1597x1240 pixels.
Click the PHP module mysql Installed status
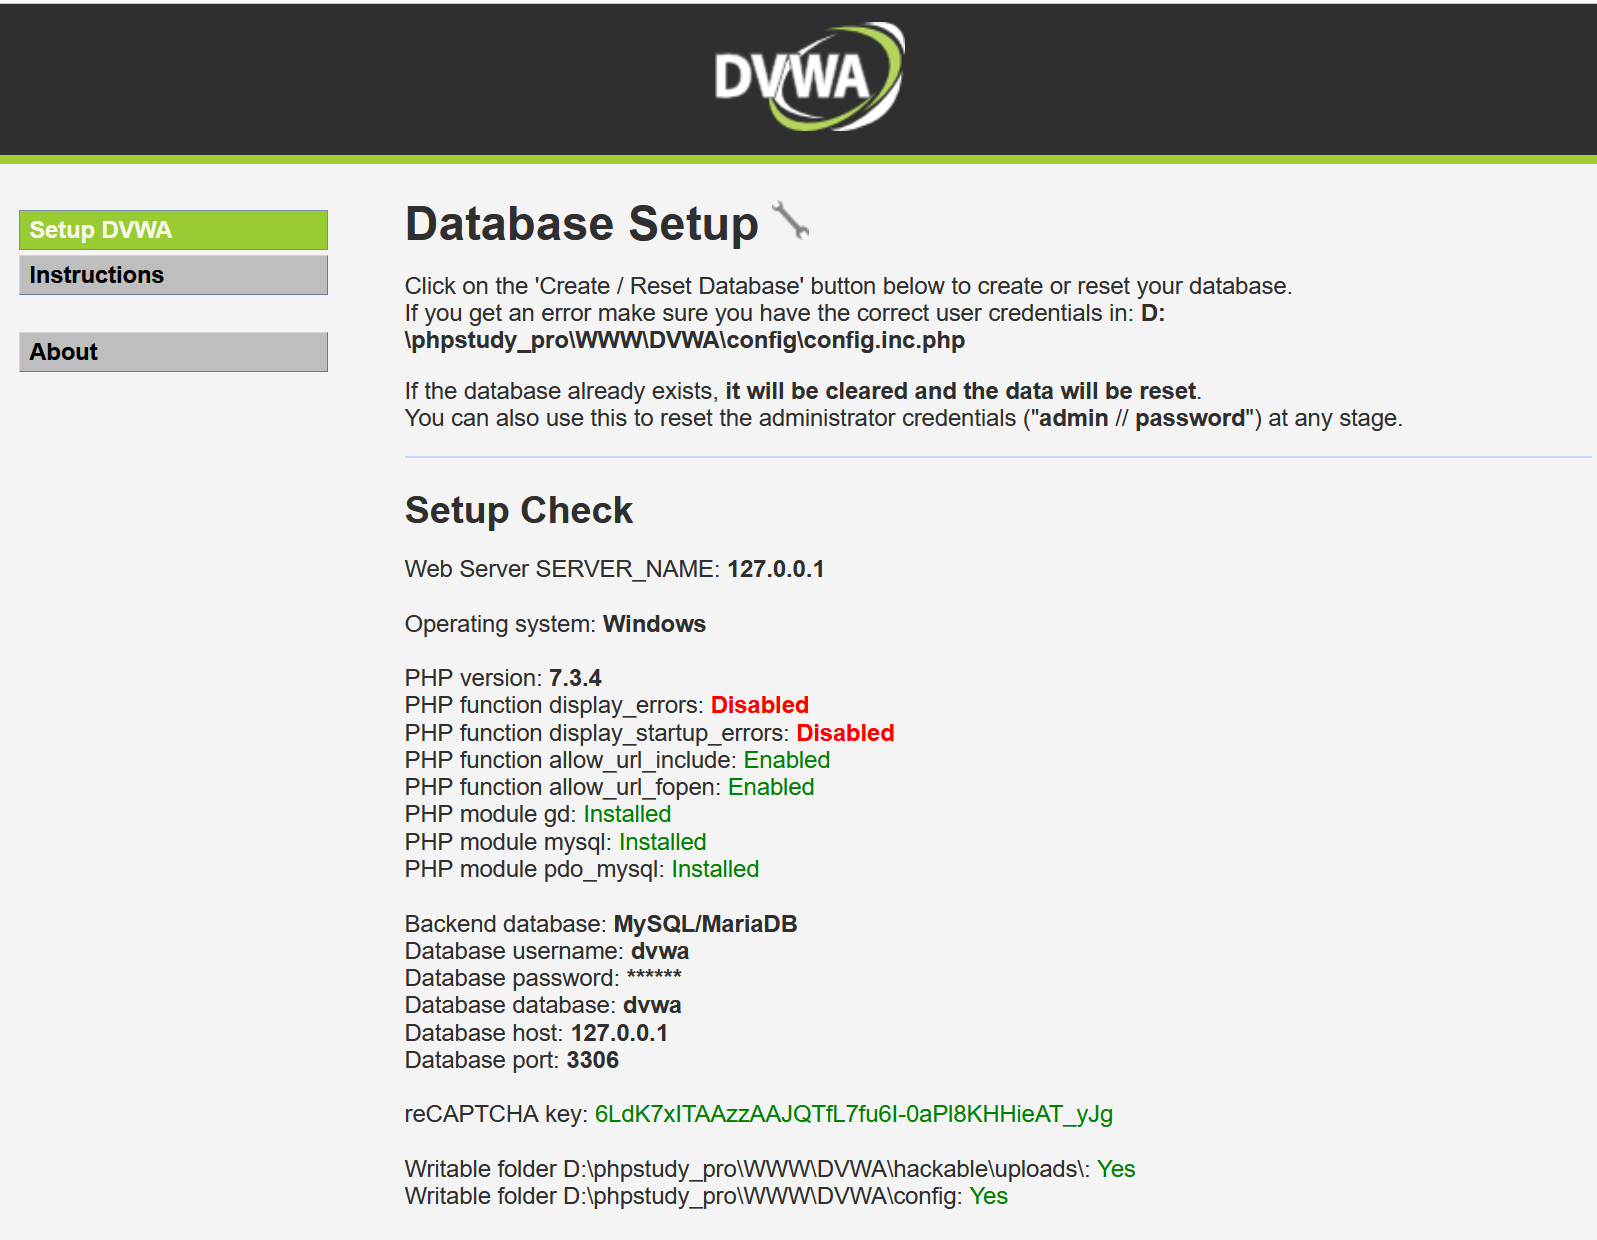(662, 842)
